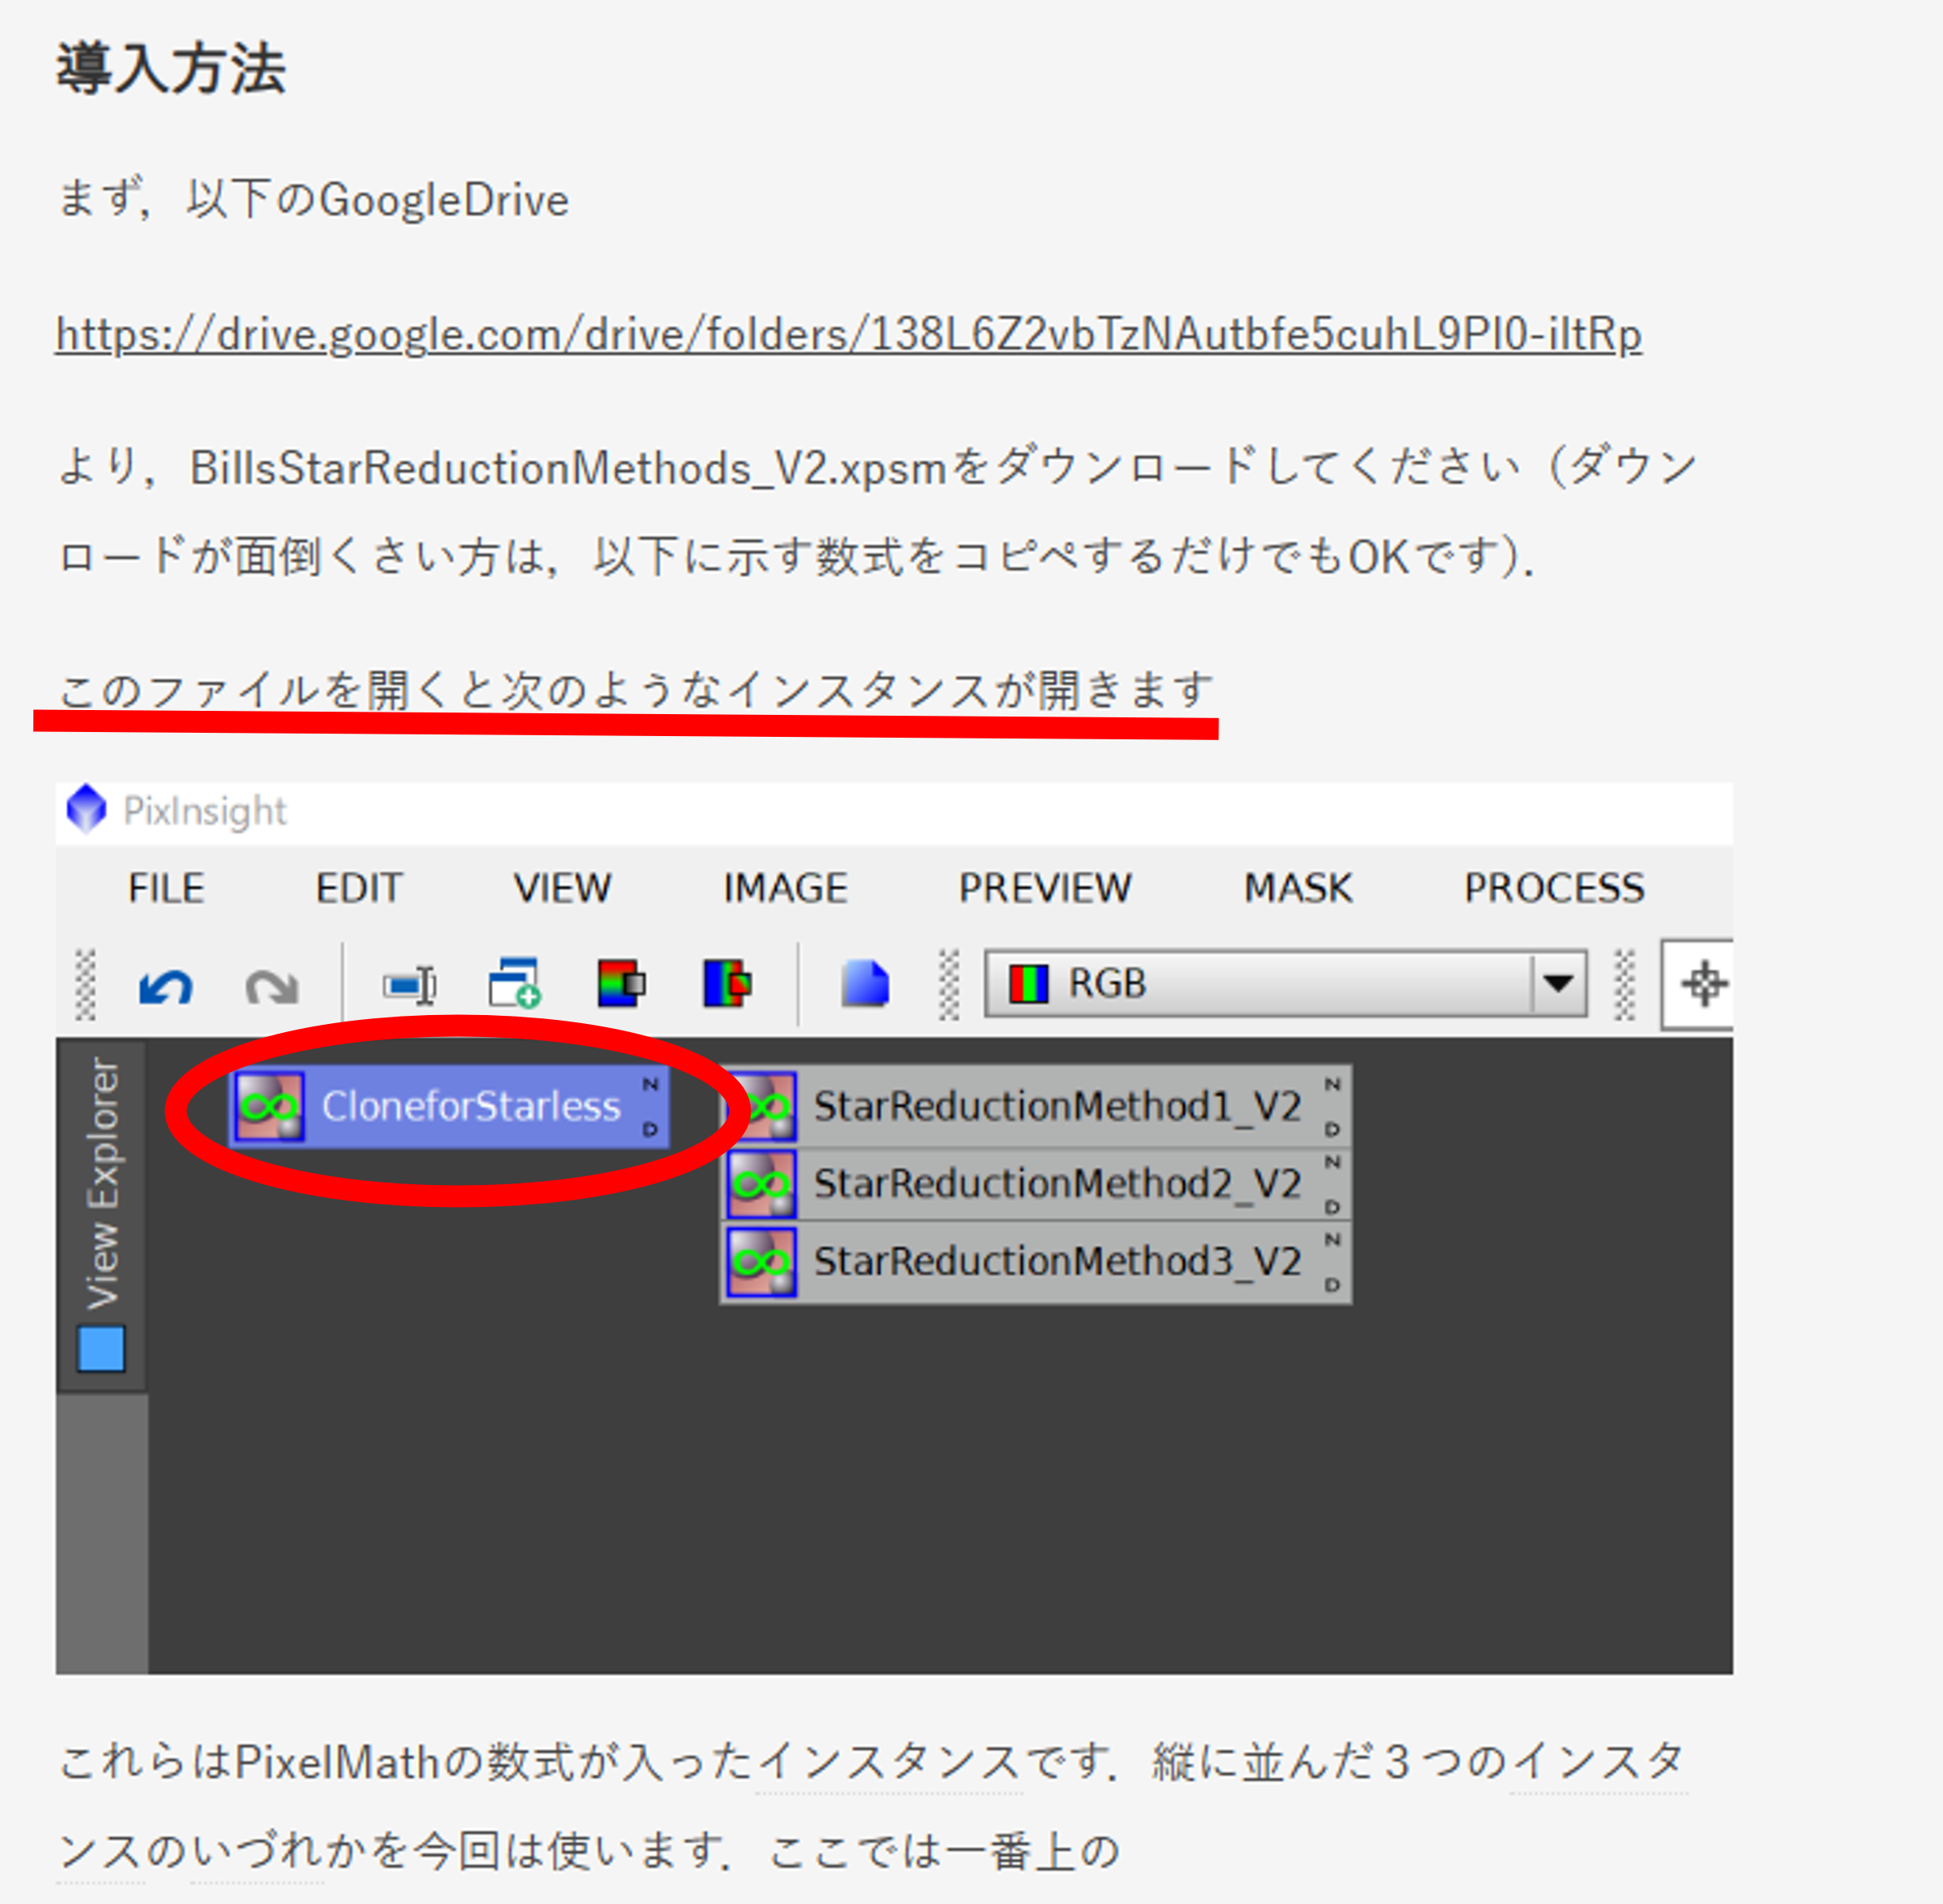
Task: Click the combine channels color icon
Action: tap(727, 983)
